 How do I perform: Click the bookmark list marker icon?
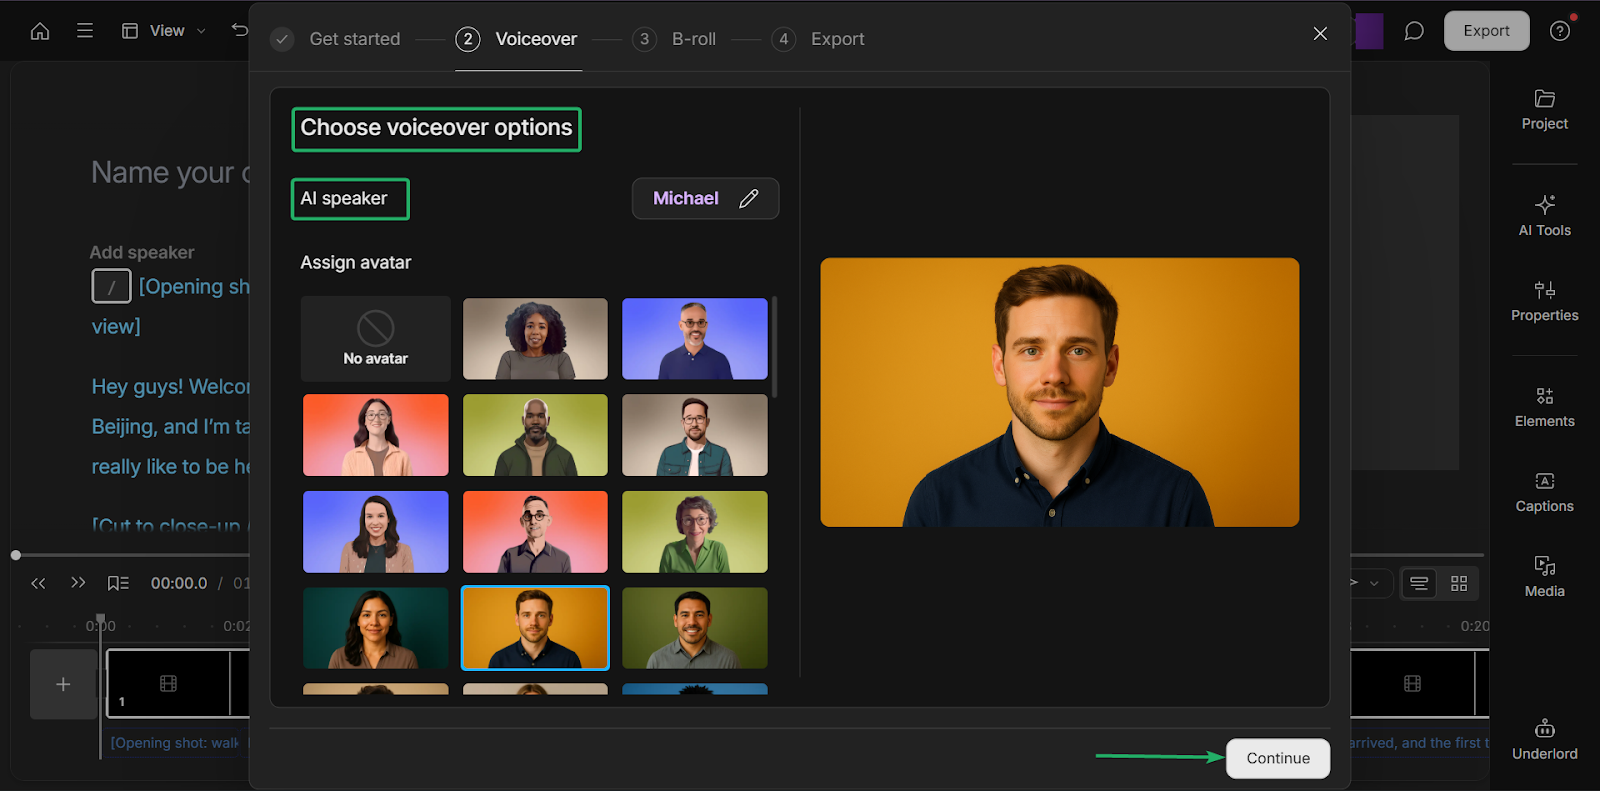(x=118, y=583)
